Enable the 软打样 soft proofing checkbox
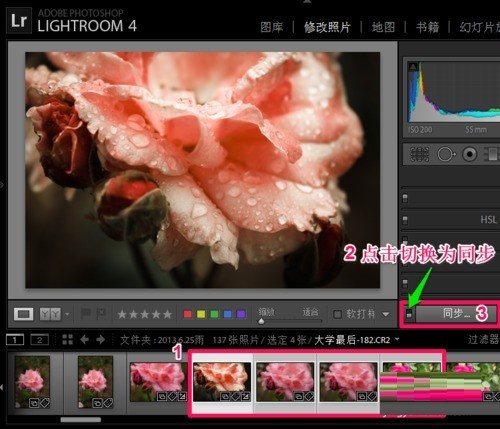 (337, 314)
